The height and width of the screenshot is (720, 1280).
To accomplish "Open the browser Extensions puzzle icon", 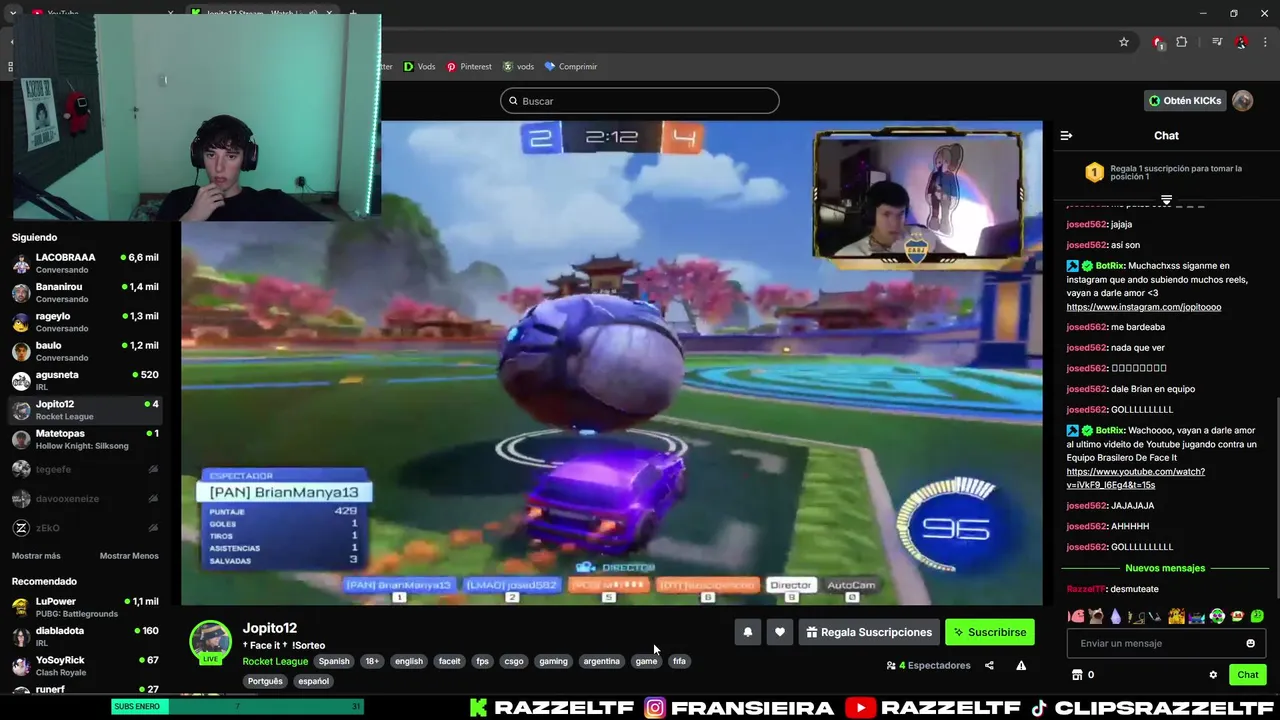I will (1182, 42).
